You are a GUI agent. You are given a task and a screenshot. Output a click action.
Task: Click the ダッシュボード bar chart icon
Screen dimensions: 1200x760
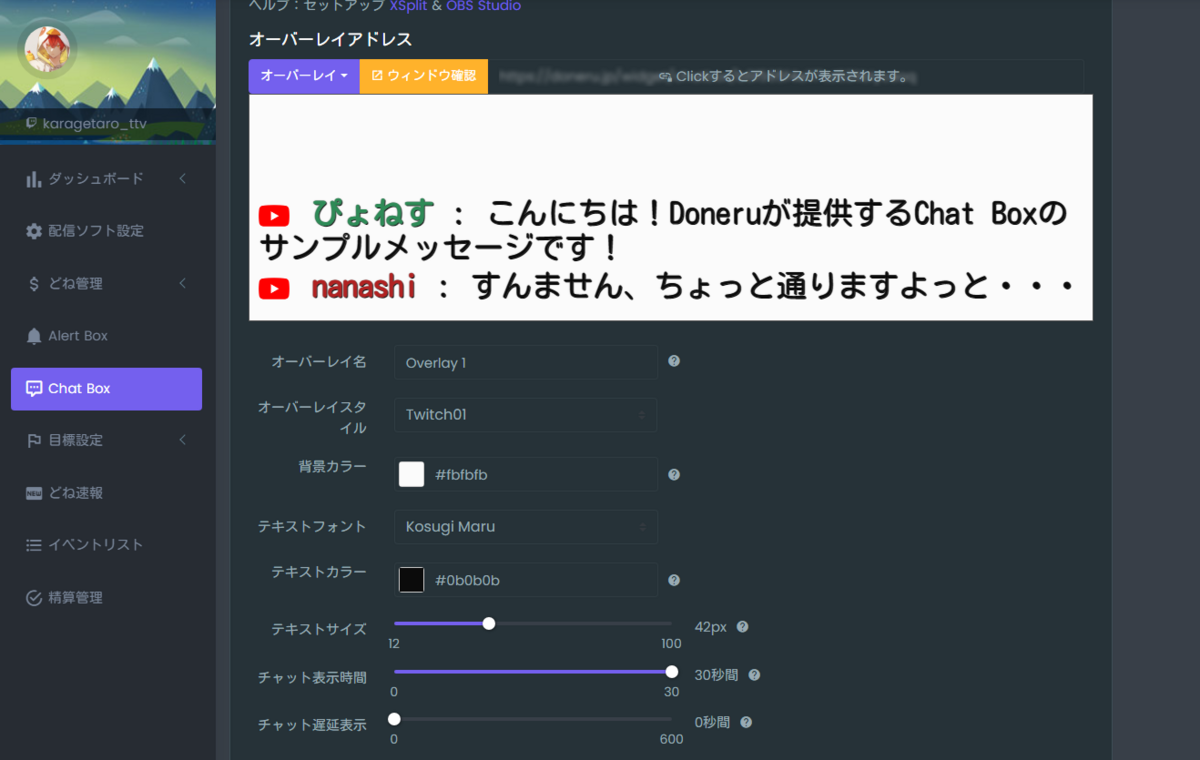(34, 179)
